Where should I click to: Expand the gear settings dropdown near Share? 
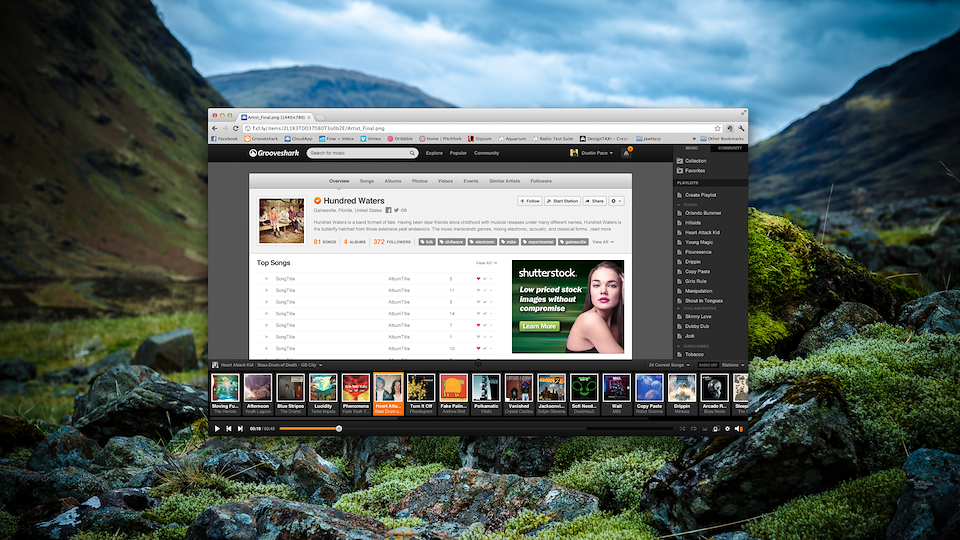tap(617, 201)
